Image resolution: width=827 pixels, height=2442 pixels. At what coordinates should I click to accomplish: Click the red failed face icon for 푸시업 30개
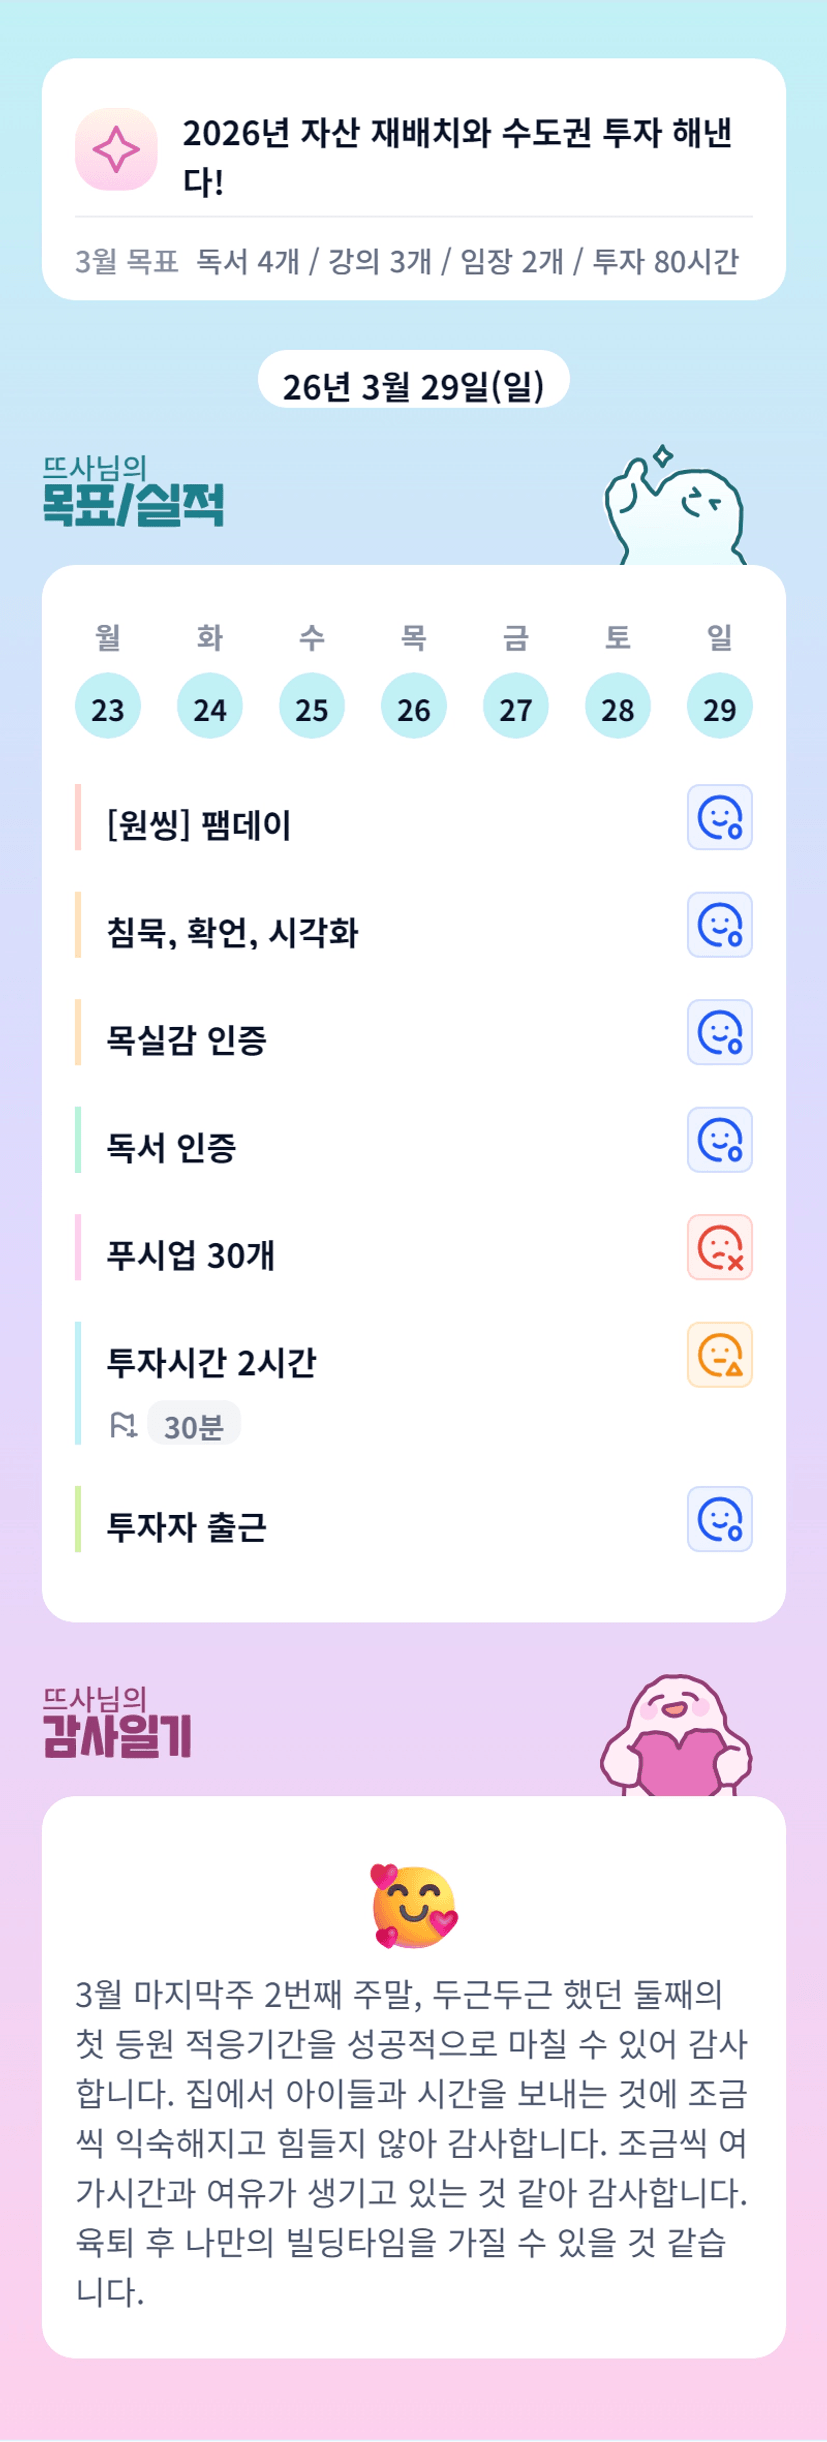pos(719,1247)
